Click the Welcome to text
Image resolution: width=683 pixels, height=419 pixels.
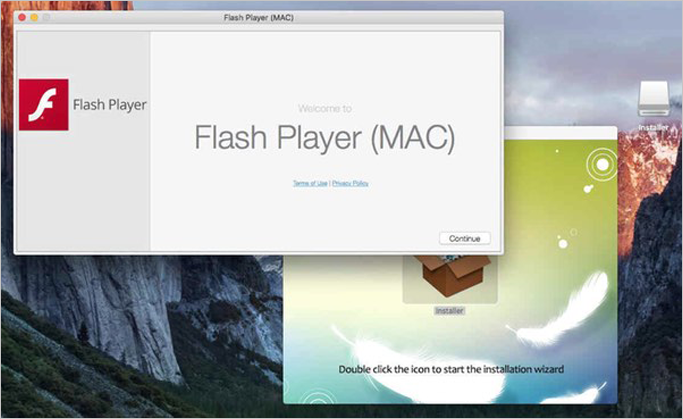tap(325, 108)
